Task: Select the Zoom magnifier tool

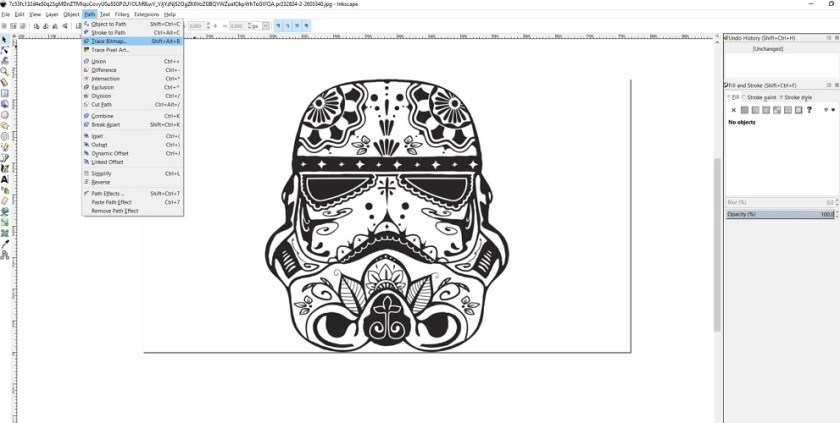Action: coord(5,71)
